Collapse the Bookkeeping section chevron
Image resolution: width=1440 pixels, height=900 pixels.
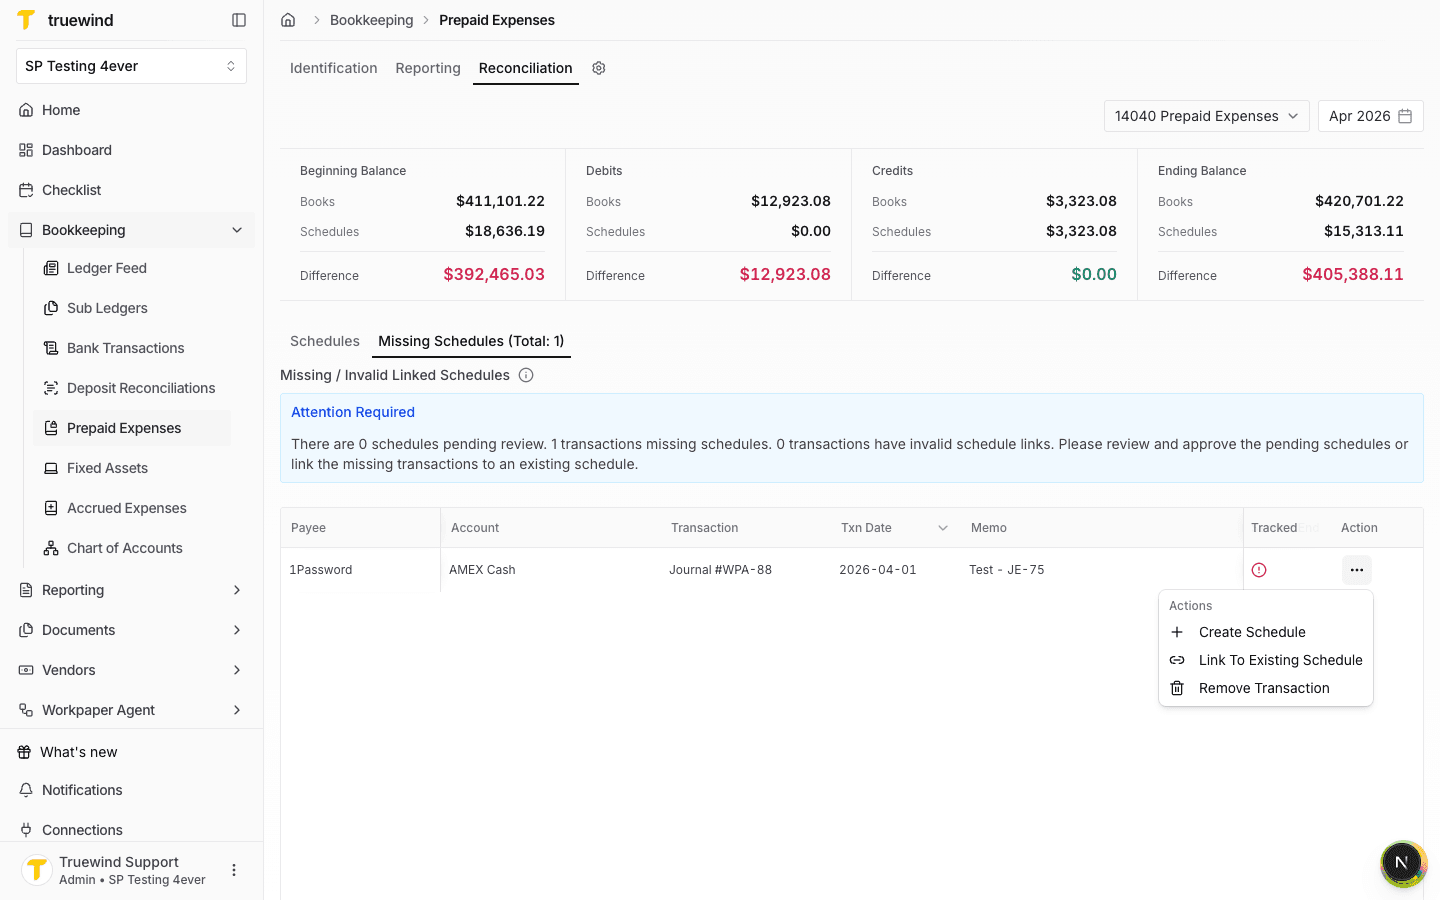[x=237, y=230]
